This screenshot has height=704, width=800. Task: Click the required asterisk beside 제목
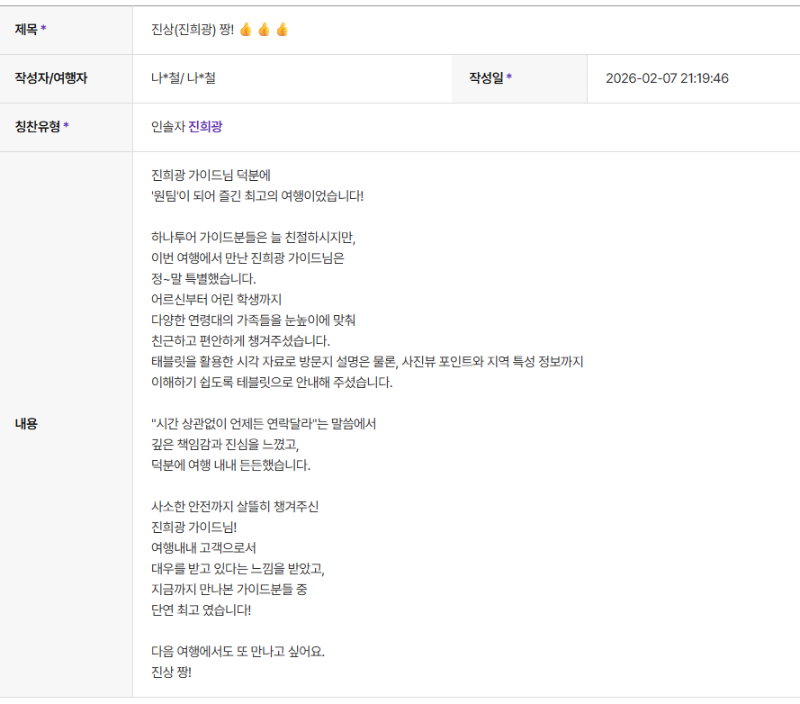(x=43, y=30)
